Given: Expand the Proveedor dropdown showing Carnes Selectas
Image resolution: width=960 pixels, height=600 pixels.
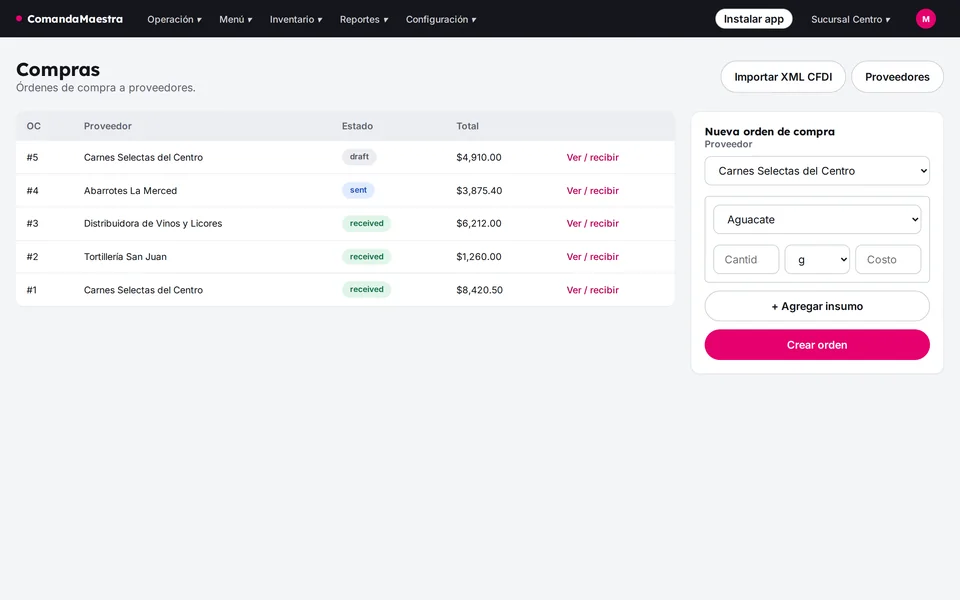Looking at the screenshot, I should pos(817,171).
